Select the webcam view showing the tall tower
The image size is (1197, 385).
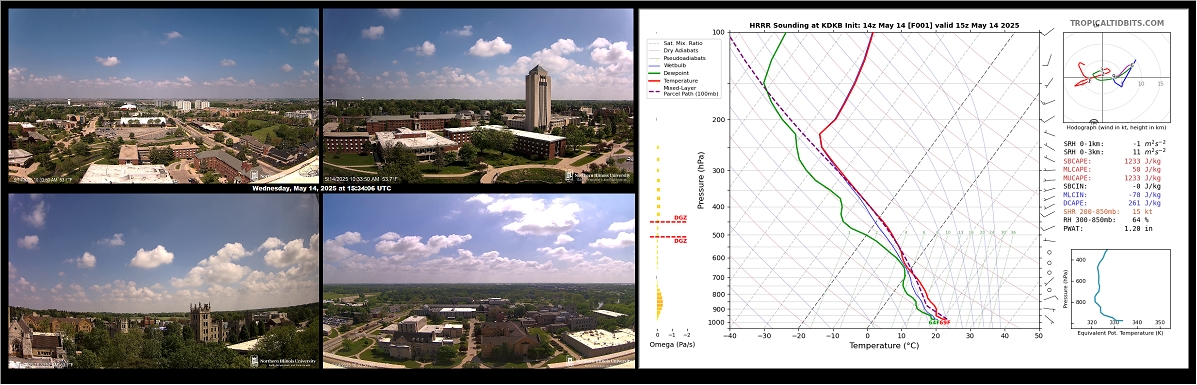coord(479,95)
